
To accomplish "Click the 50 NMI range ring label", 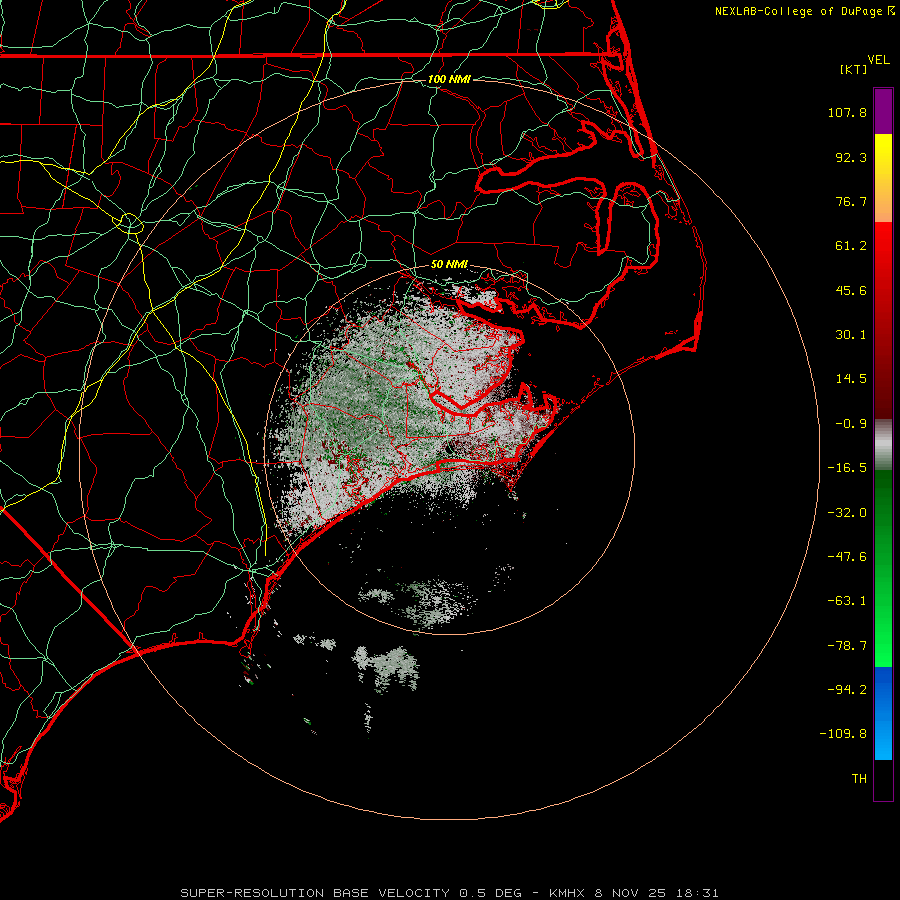I will pos(449,264).
